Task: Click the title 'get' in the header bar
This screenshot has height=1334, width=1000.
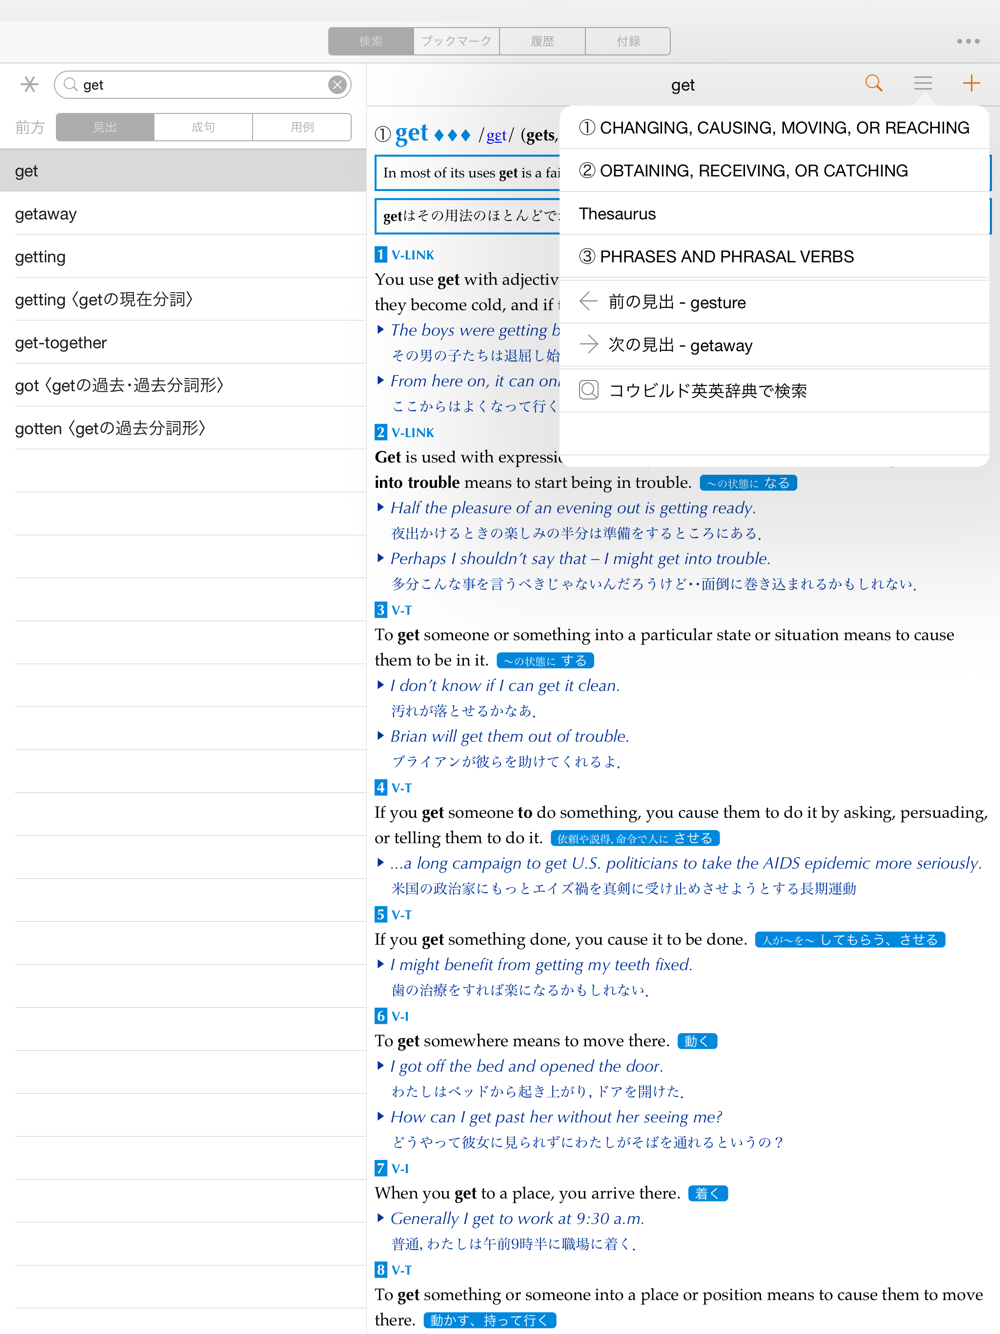Action: tap(683, 85)
